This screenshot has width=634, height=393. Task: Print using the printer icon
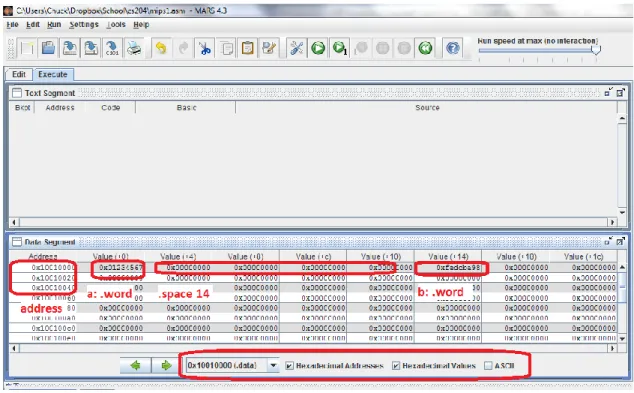click(133, 49)
